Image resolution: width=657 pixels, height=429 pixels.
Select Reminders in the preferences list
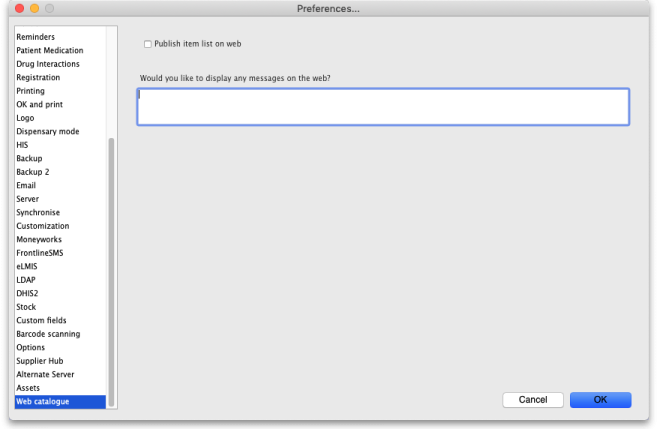36,37
